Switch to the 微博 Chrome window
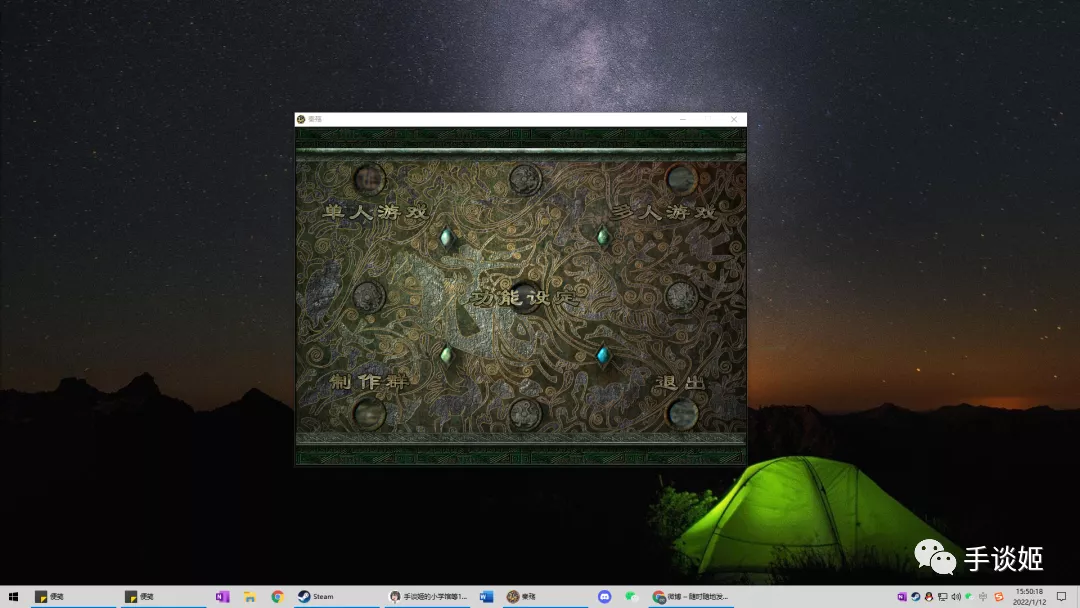Screen dimensions: 1080x608 (x=691, y=597)
